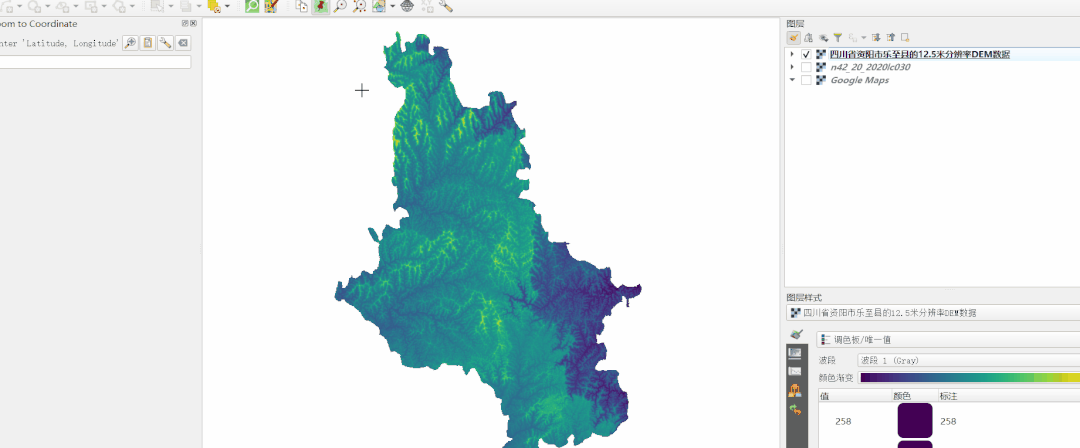Screen dimensions: 1080x448
Task: Click the coordinate text input field
Action: pyautogui.click(x=95, y=62)
